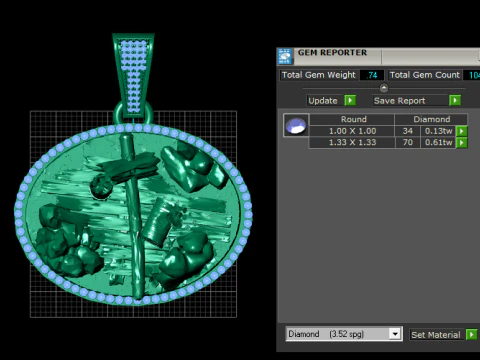Click the Round column header
Viewport: 480px width, 360px height.
tap(353, 119)
